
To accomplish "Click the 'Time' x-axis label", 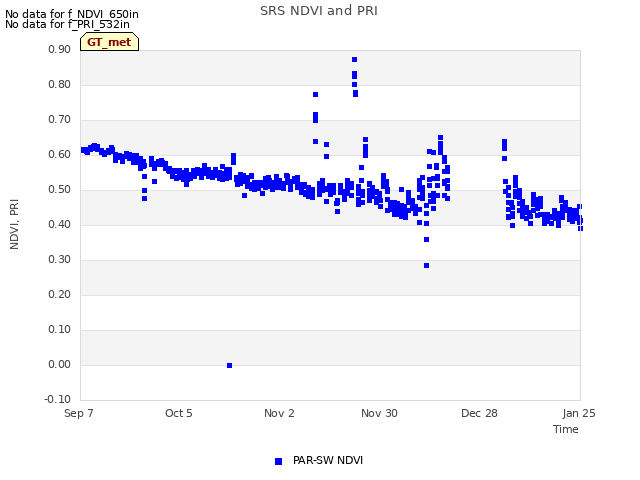I will coord(566,429).
